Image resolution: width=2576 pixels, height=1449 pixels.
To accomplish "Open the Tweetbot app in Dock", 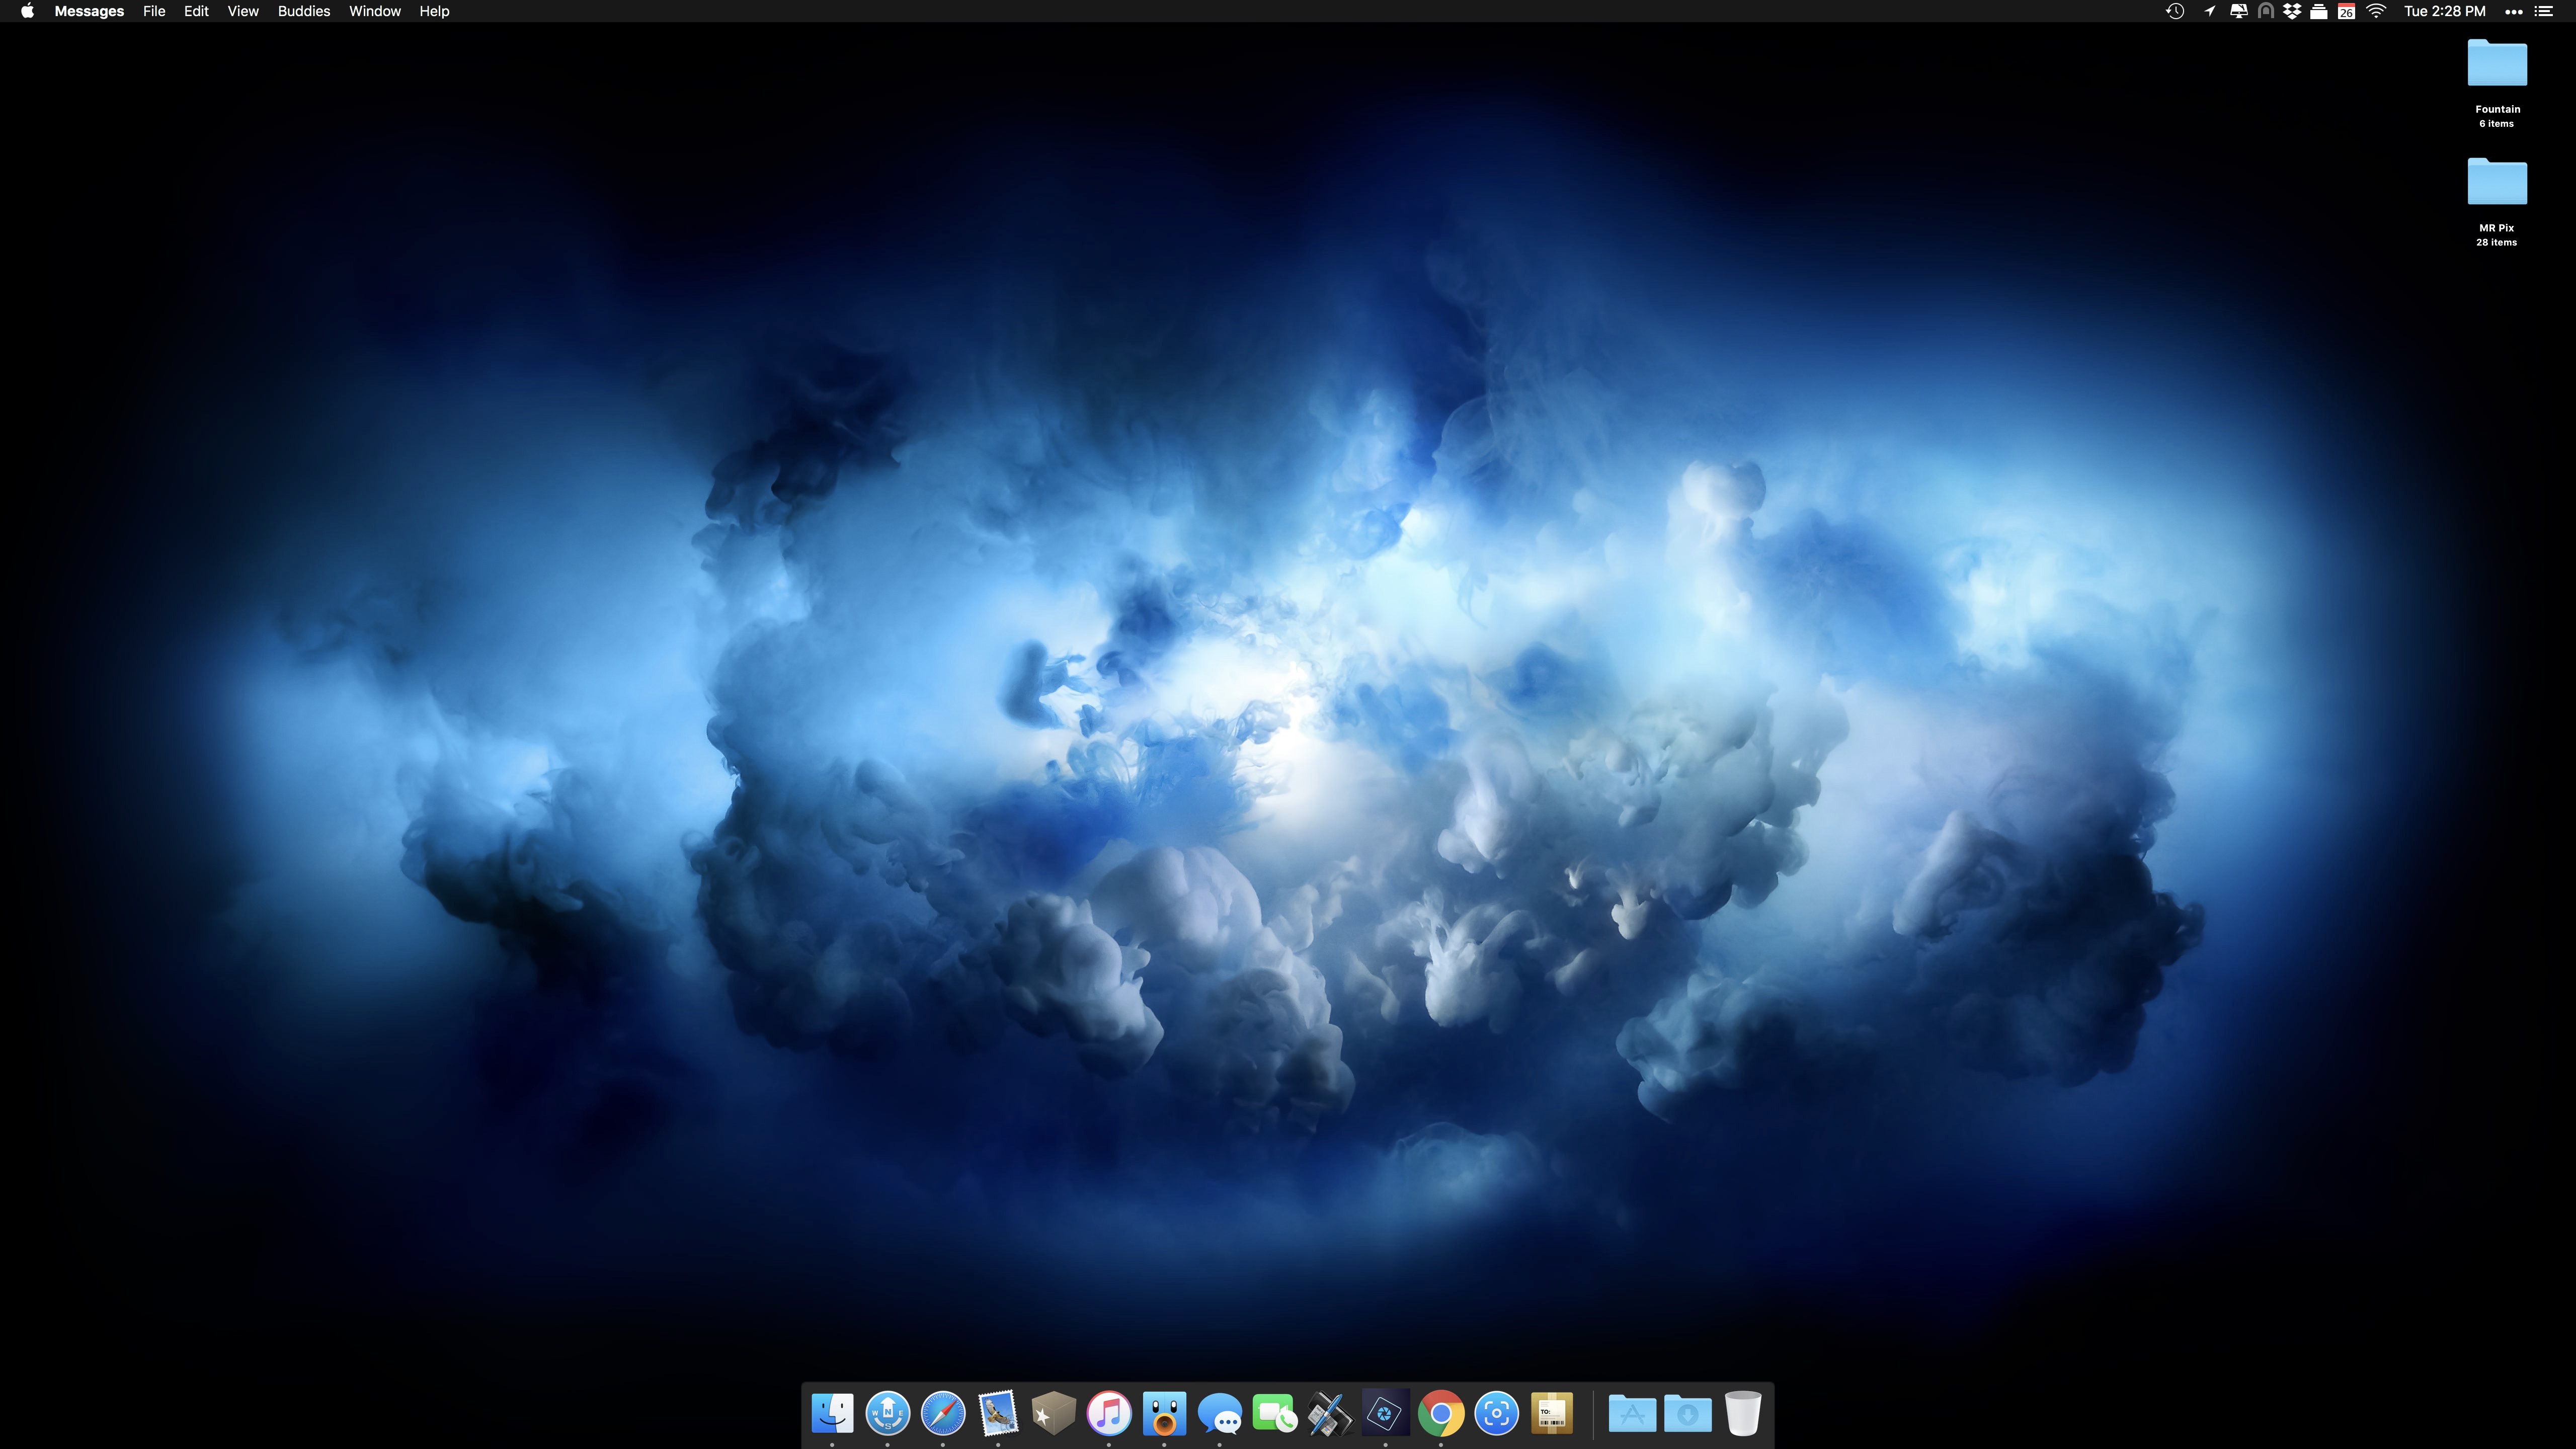I will tap(1164, 1413).
